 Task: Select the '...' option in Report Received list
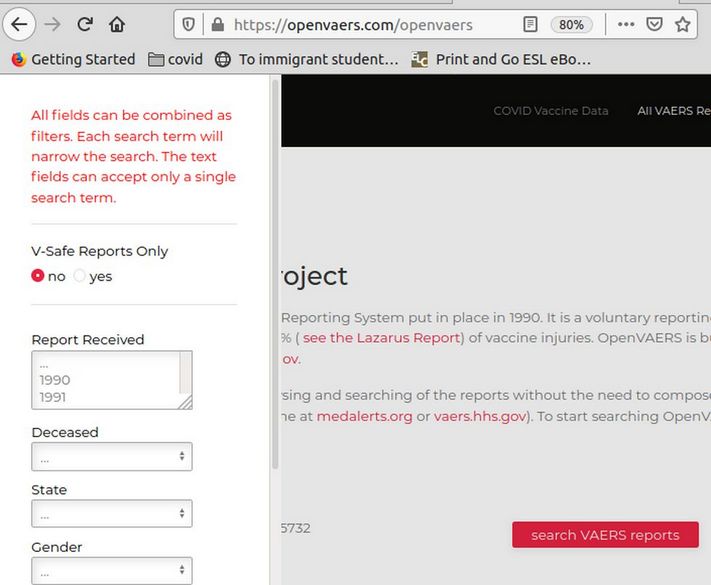pos(44,364)
